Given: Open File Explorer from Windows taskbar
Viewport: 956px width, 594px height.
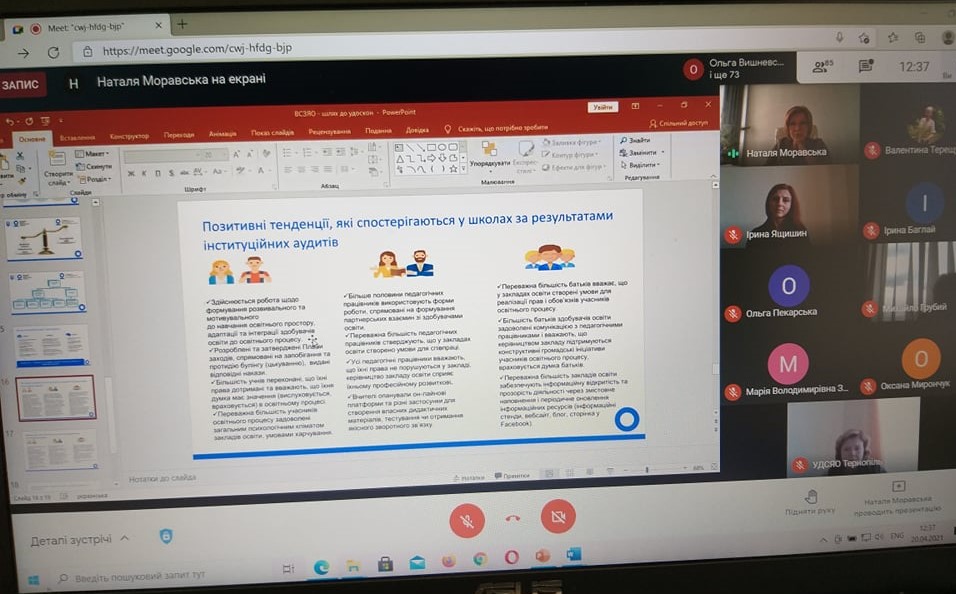Looking at the screenshot, I should pos(353,565).
